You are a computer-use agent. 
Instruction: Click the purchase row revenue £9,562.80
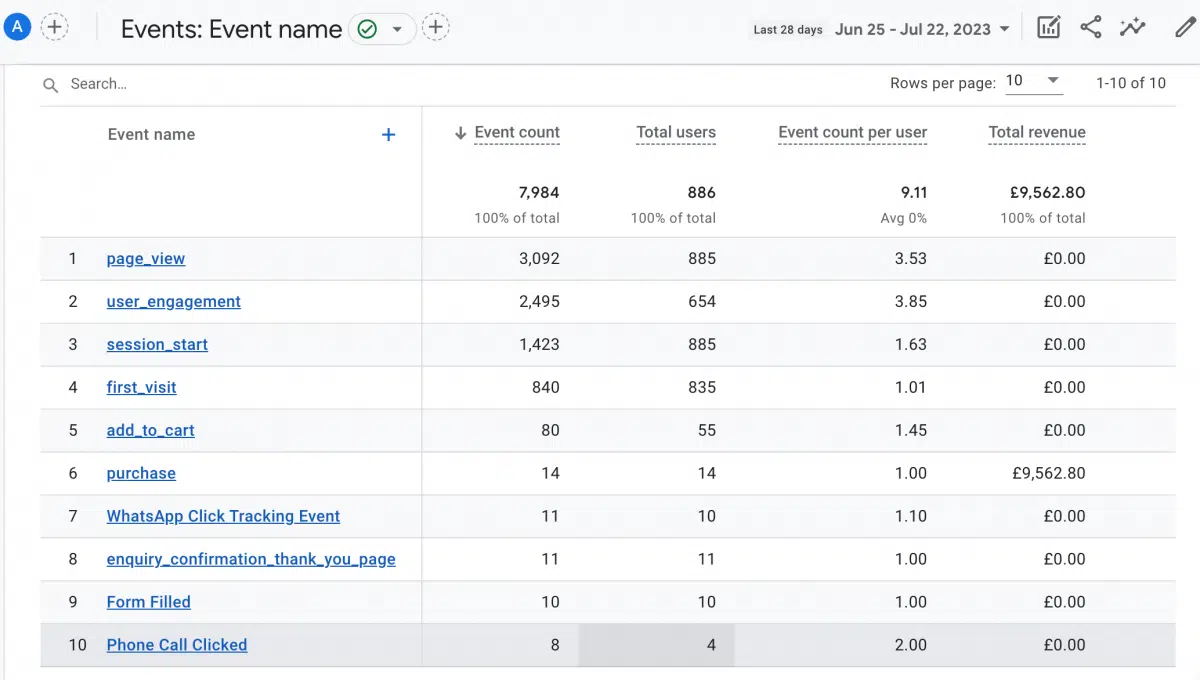click(x=1049, y=473)
